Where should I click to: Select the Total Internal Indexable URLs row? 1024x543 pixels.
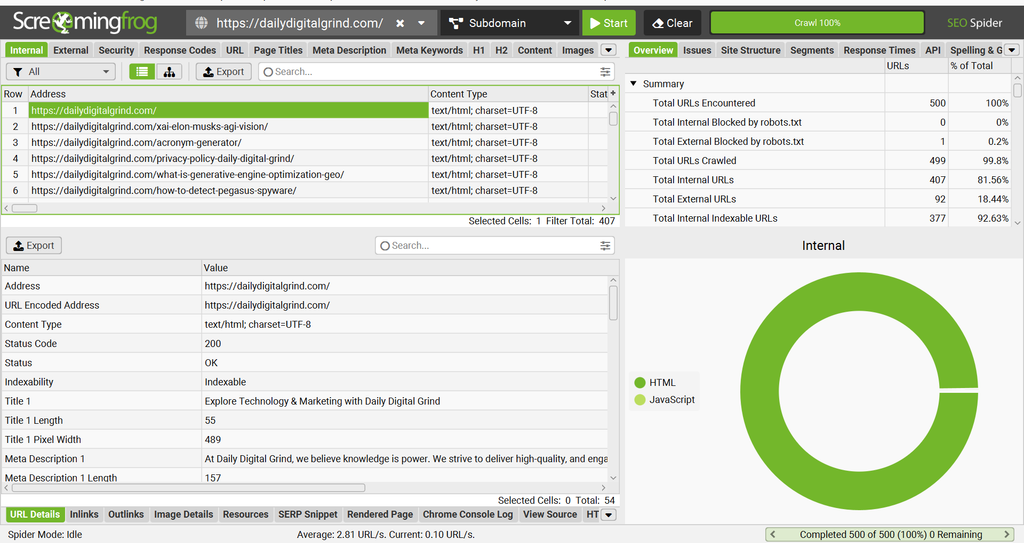tap(818, 218)
